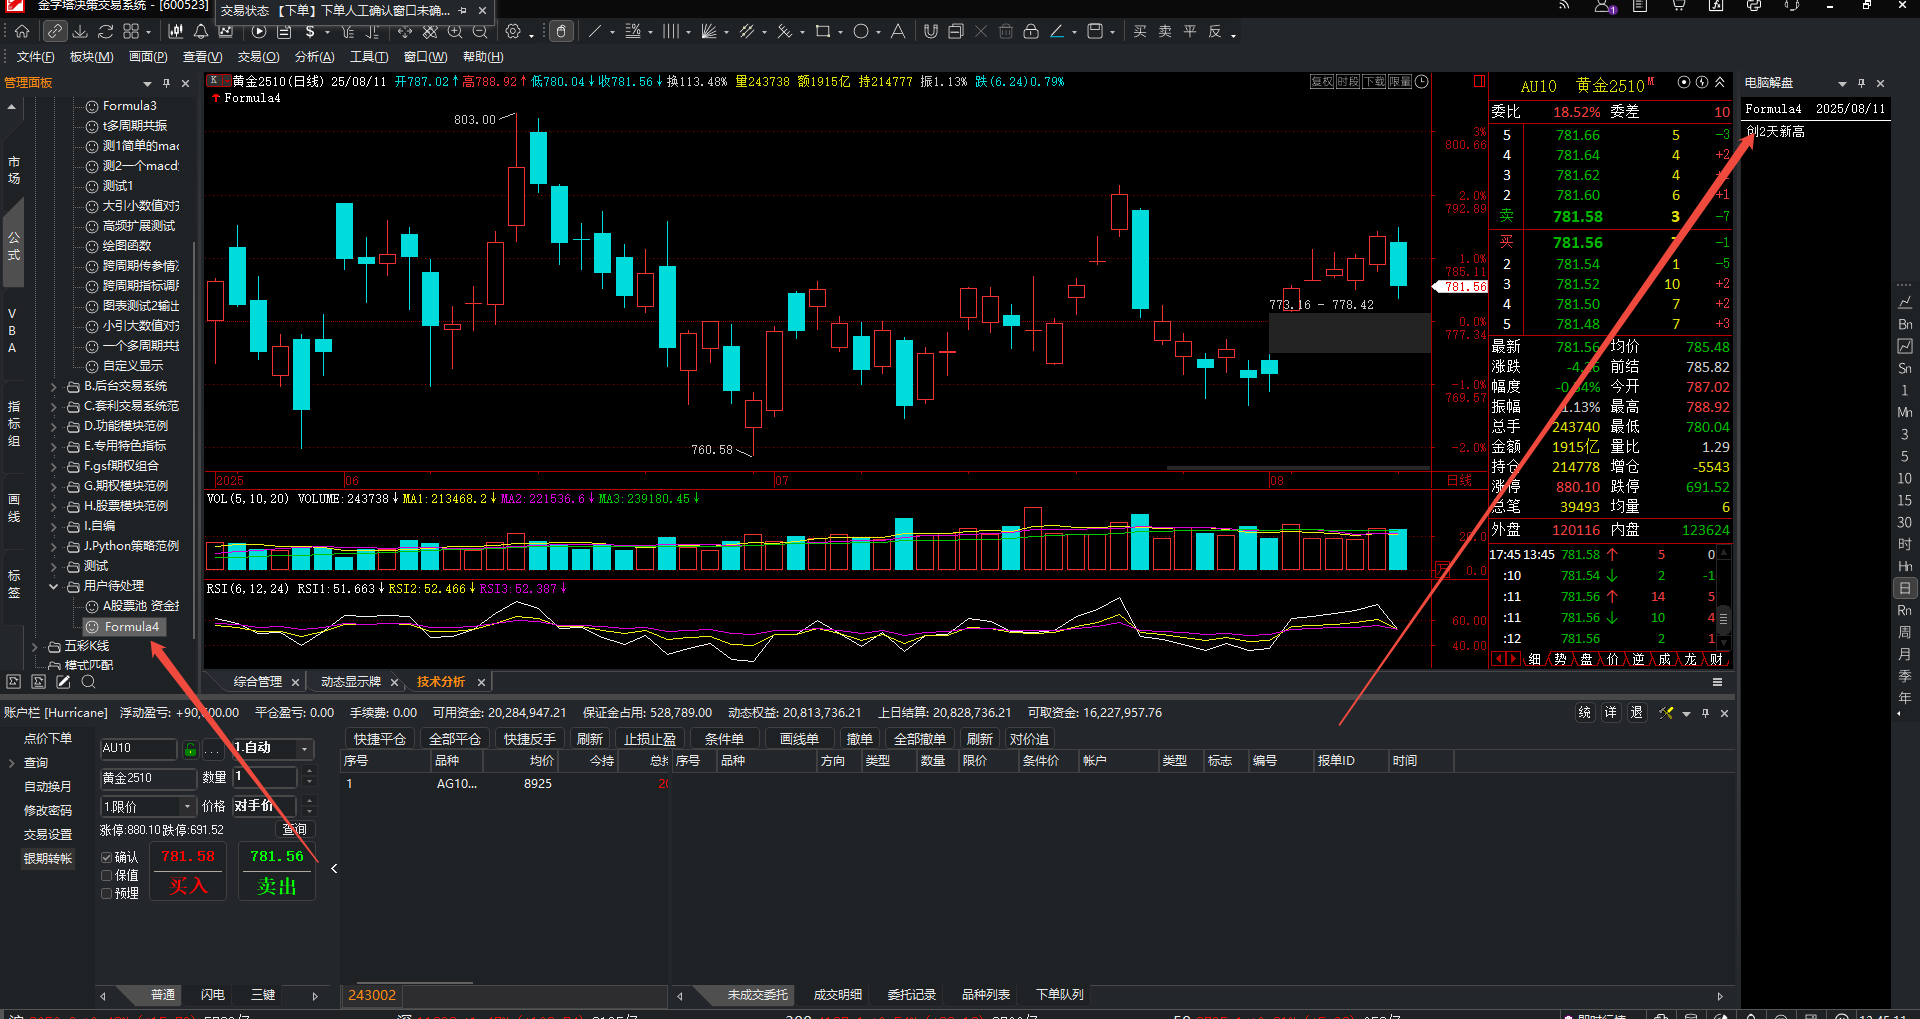Click the Home icon in toolbar
Image resolution: width=1920 pixels, height=1019 pixels.
coord(22,31)
